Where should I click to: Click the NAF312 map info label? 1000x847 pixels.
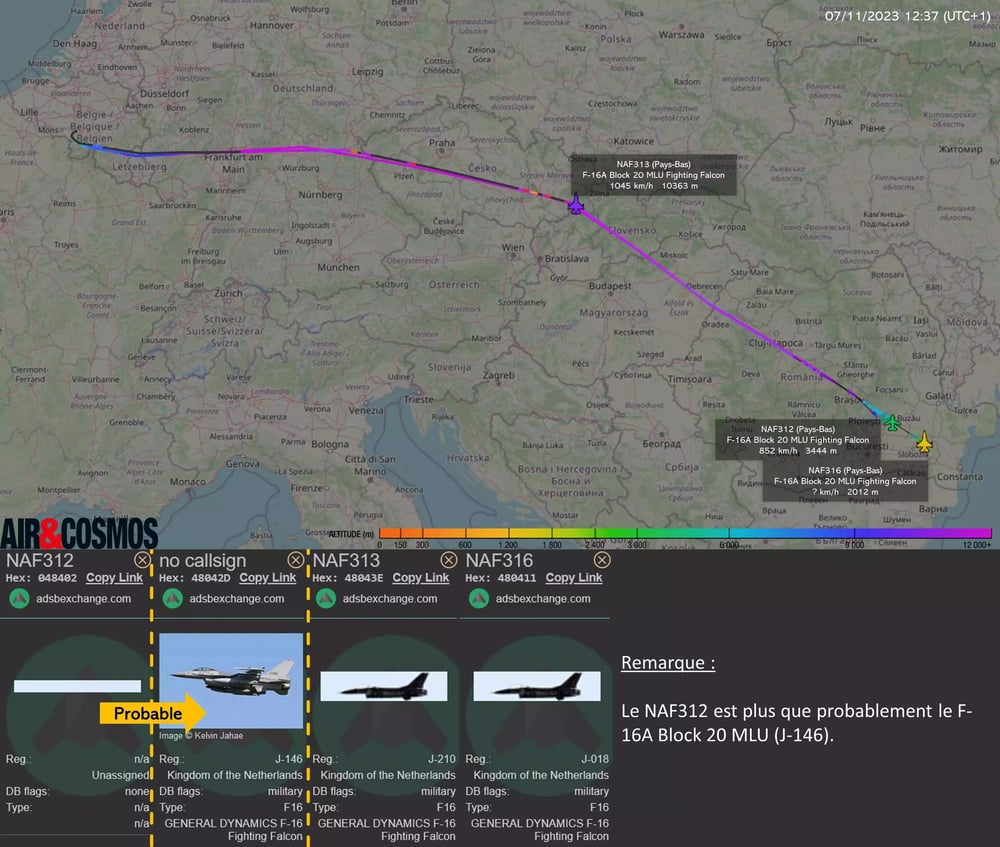click(798, 439)
